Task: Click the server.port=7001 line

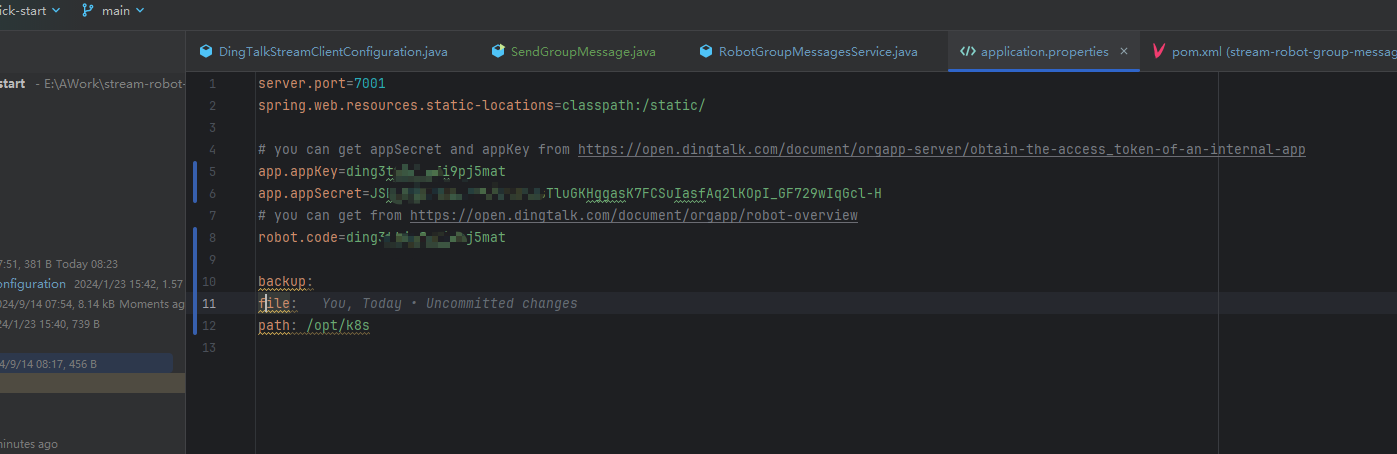Action: (x=321, y=83)
